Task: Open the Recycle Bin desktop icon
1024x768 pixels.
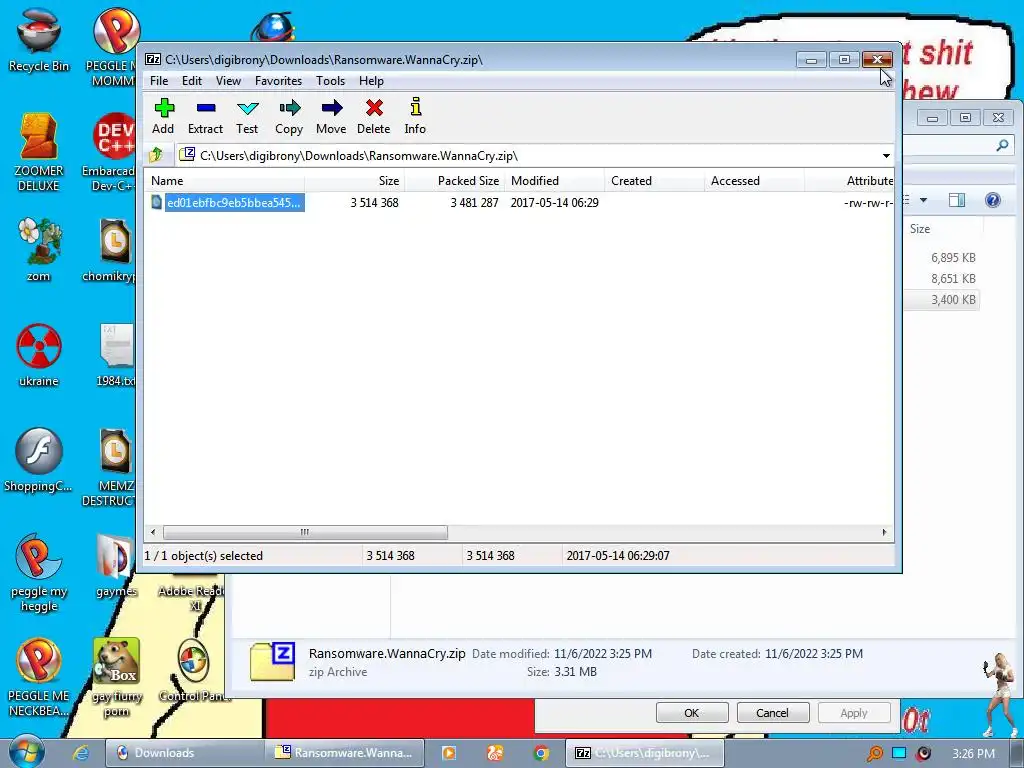Action: click(39, 40)
